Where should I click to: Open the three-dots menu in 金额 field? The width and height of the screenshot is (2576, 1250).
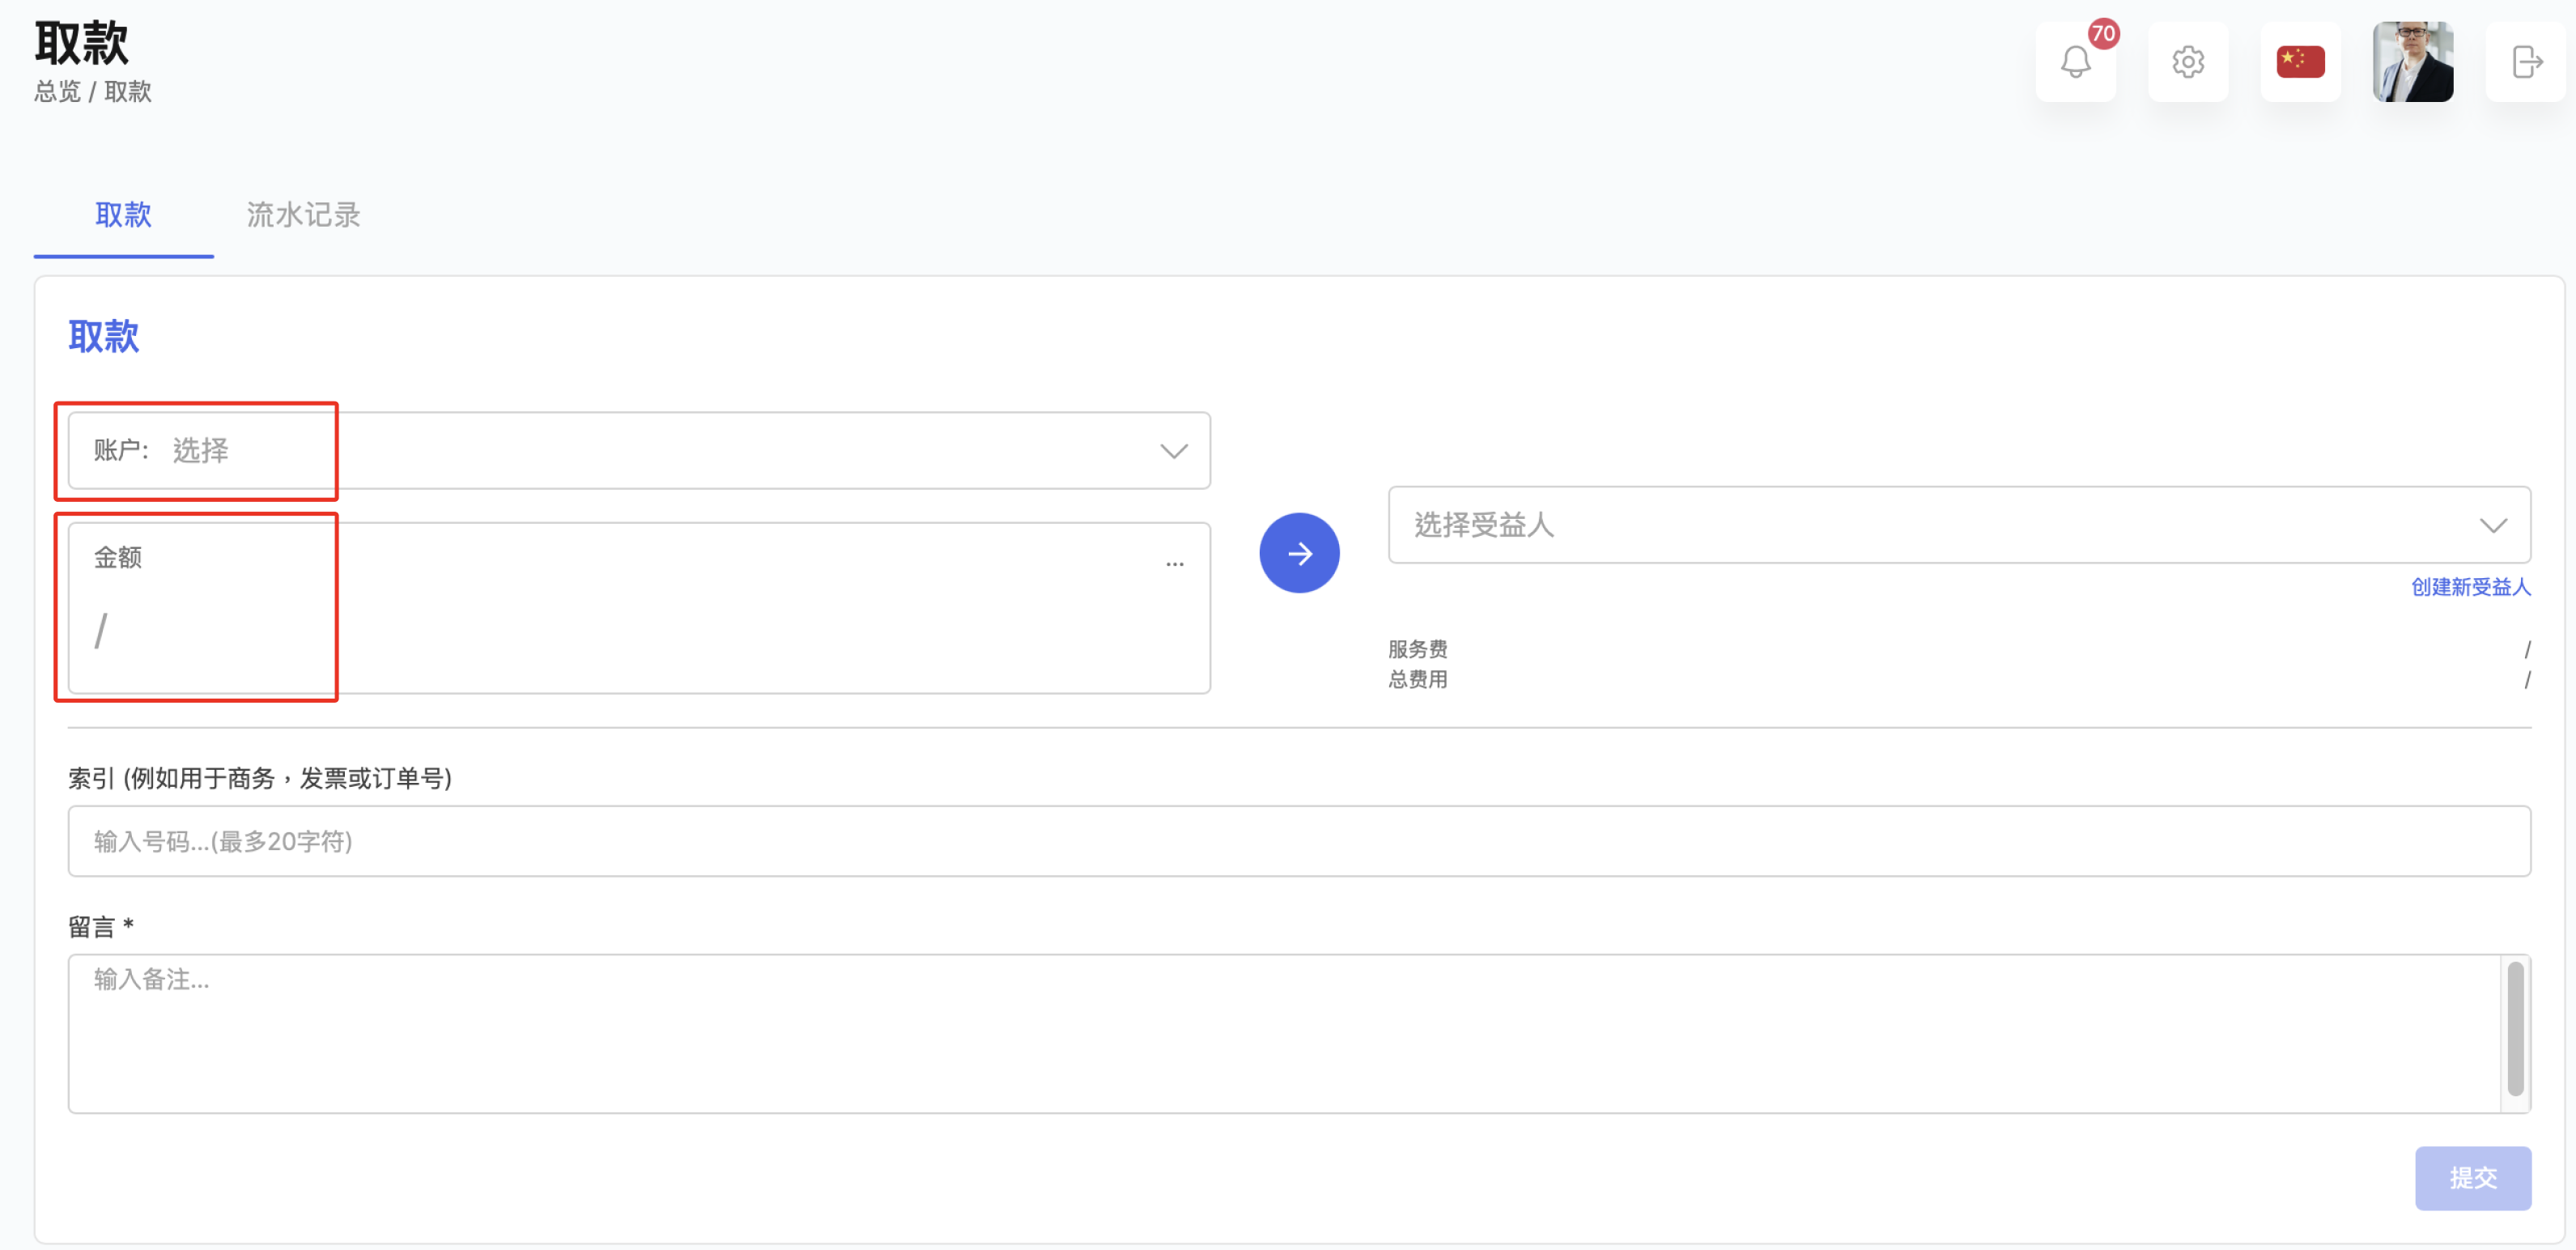(1174, 564)
